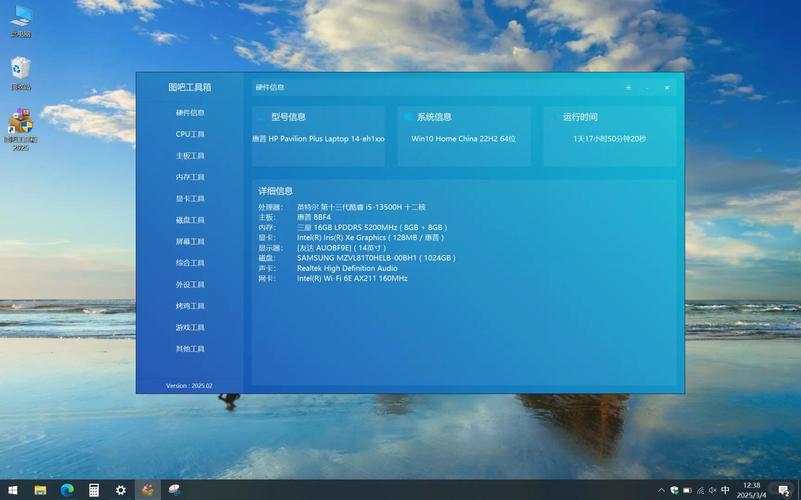Open the taskbar clock 12:38 date
Screen dimensions: 801x500
tap(752, 490)
